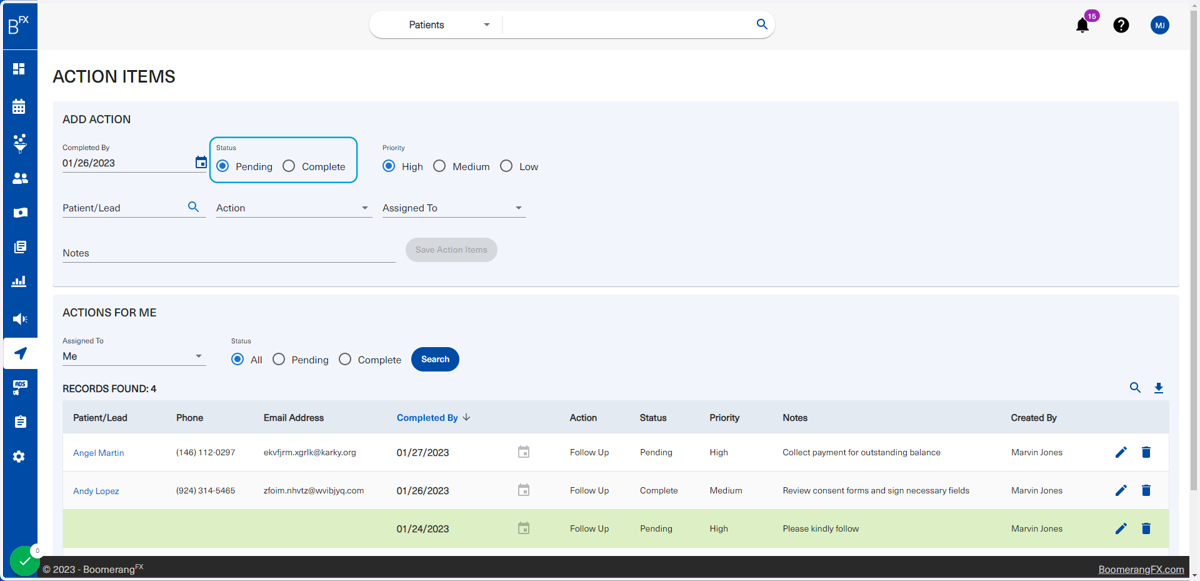Open the clipboard sidebar icon
The image size is (1200, 581).
[x=19, y=422]
